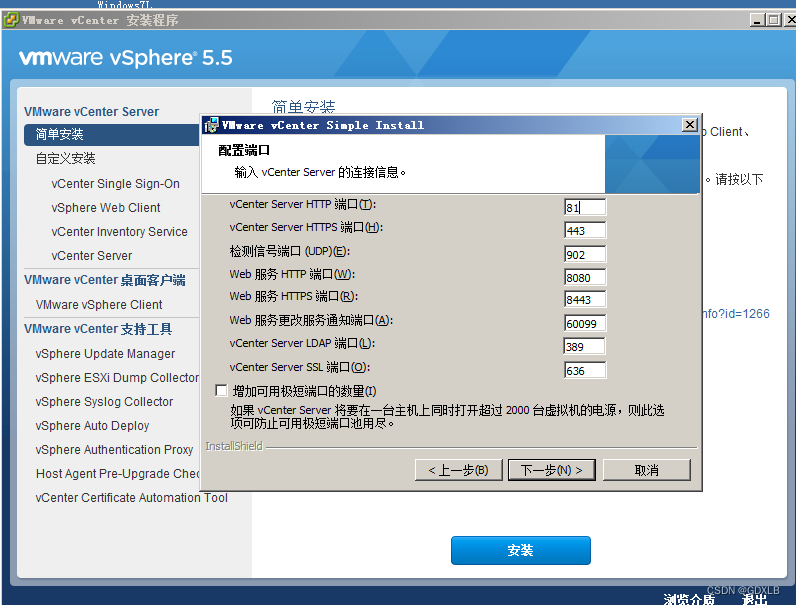Select 简单安装 in the left sidebar

pos(111,135)
